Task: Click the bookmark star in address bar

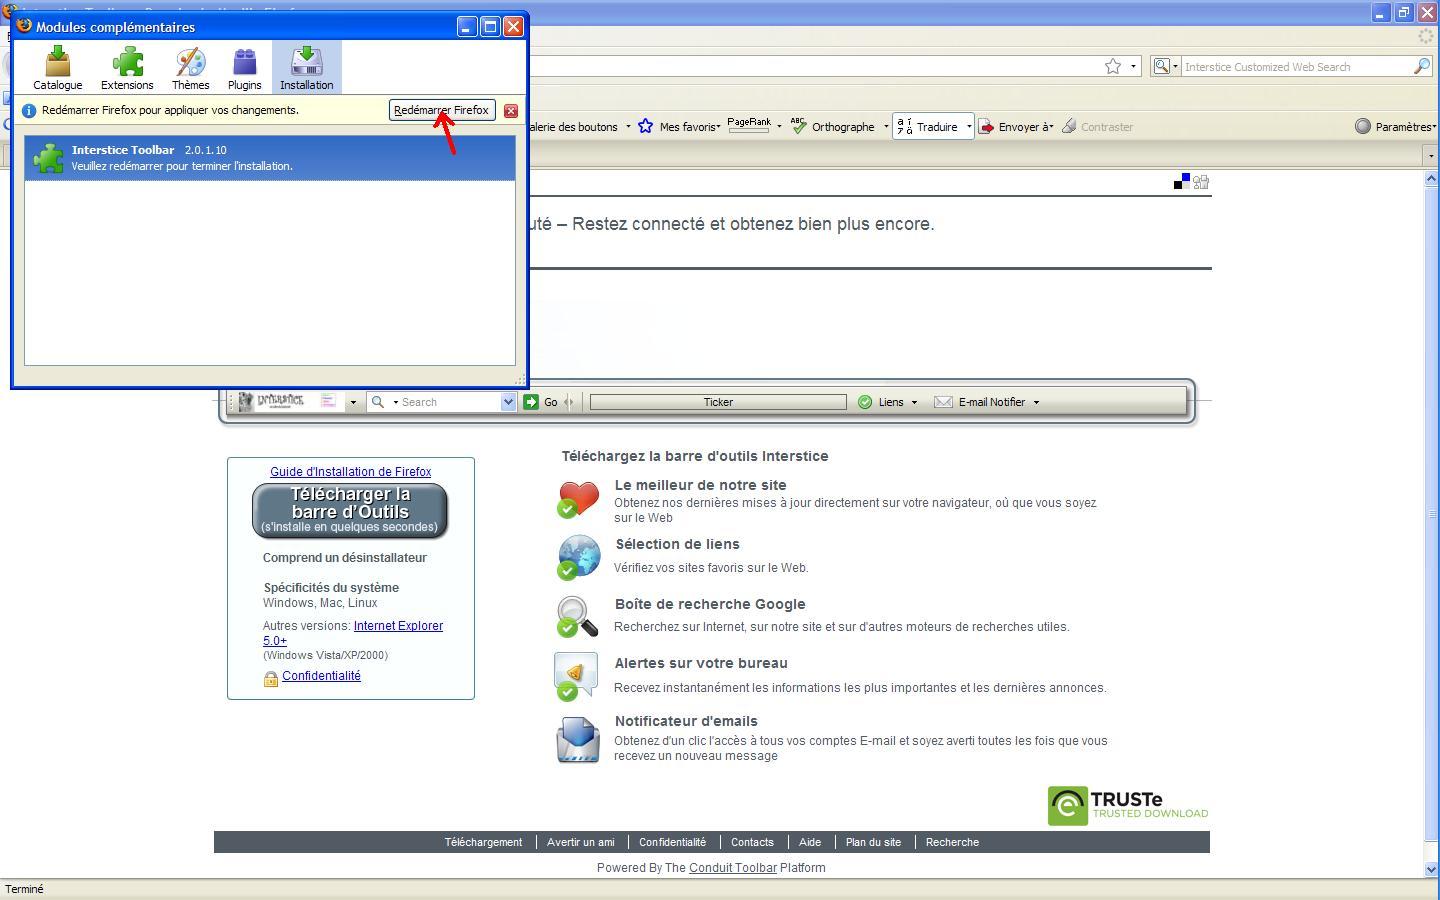Action: click(x=1113, y=66)
